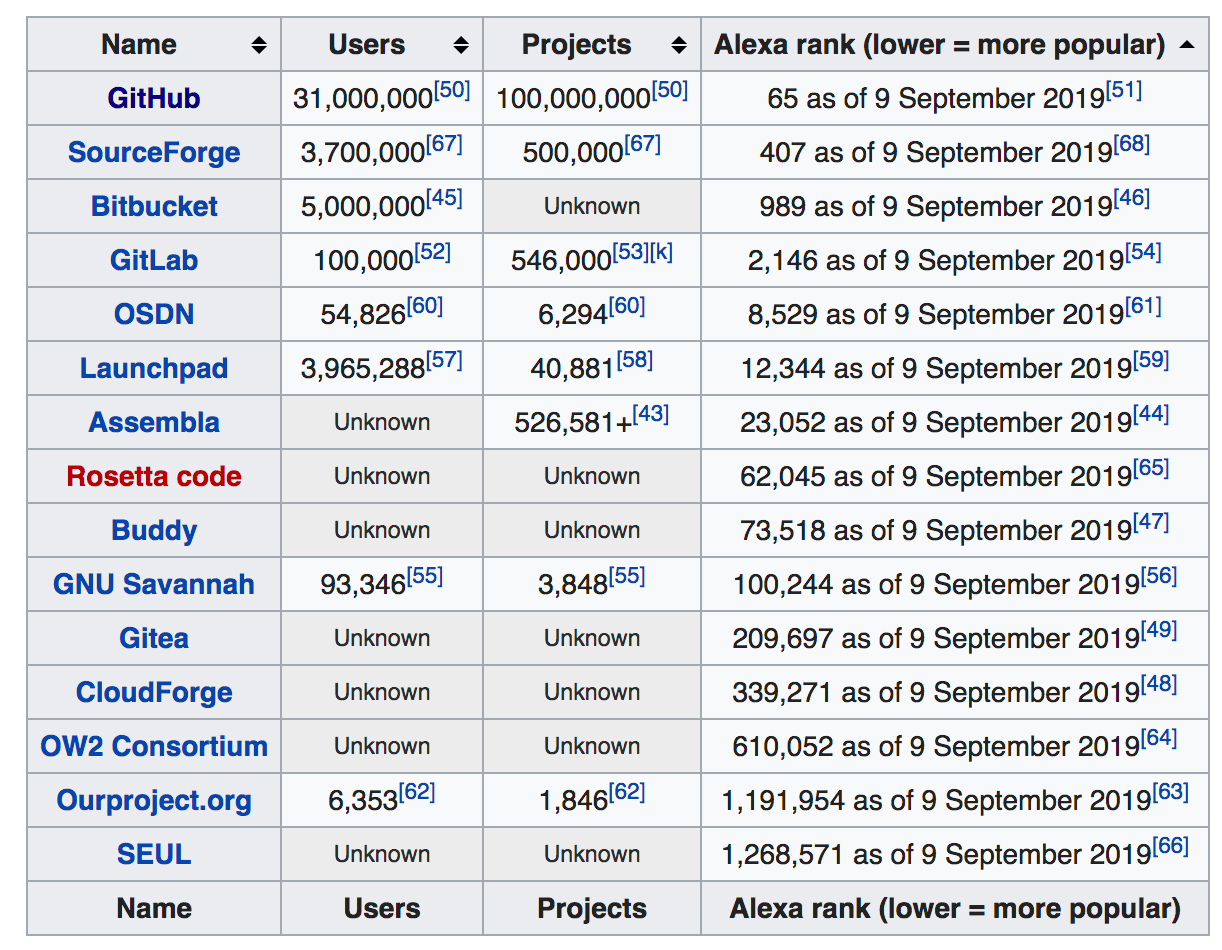Click Rosetta code's '62,045 as of 9 September 2019'
Screen dimensions: 1222x950
click(x=936, y=477)
